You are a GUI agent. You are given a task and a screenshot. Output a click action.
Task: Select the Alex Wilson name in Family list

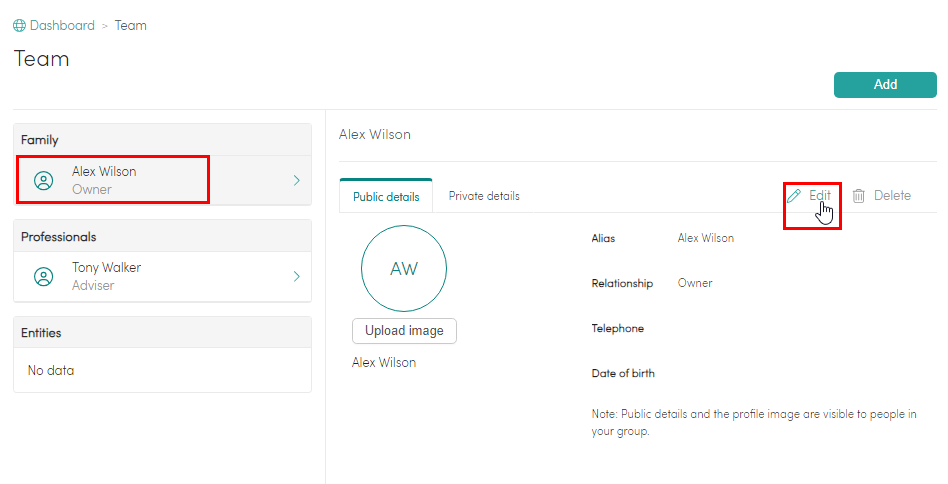(x=104, y=172)
